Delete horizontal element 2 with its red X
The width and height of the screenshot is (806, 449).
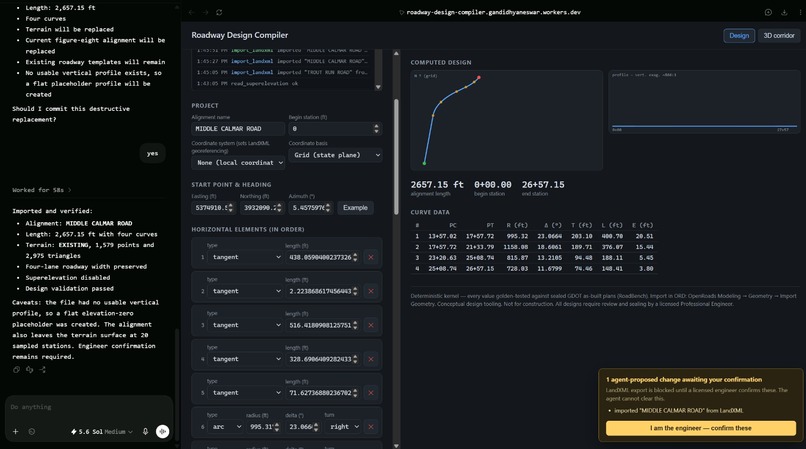(x=371, y=291)
